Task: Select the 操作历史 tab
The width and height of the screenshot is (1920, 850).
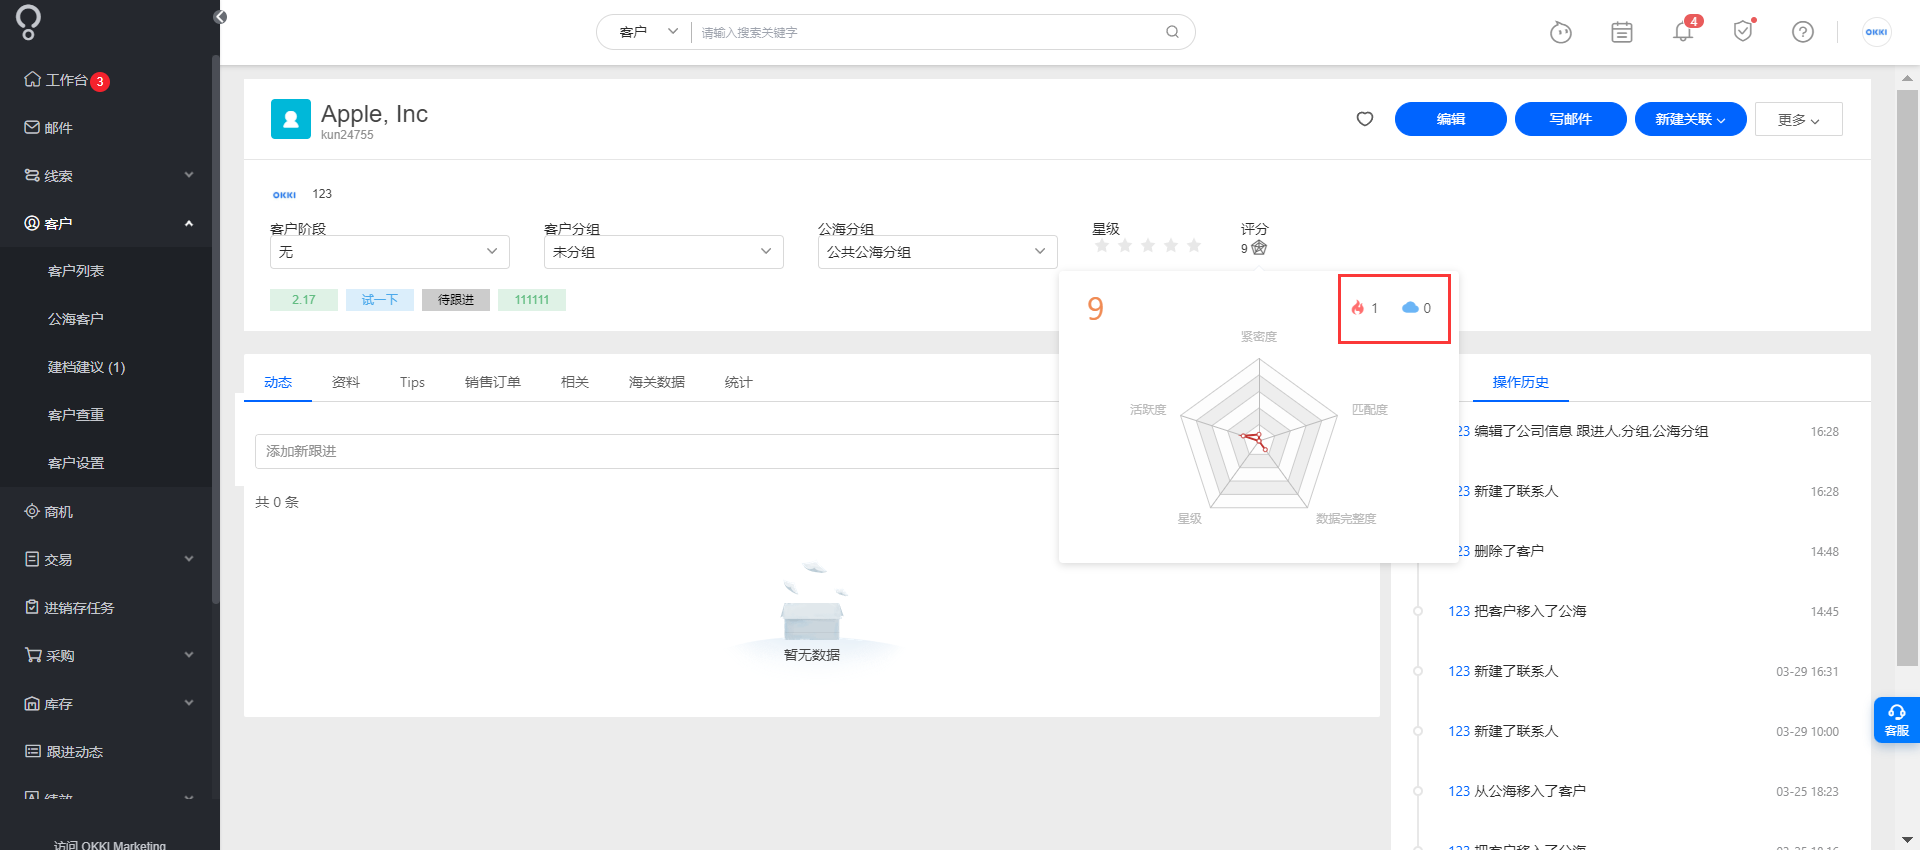Action: point(1520,382)
